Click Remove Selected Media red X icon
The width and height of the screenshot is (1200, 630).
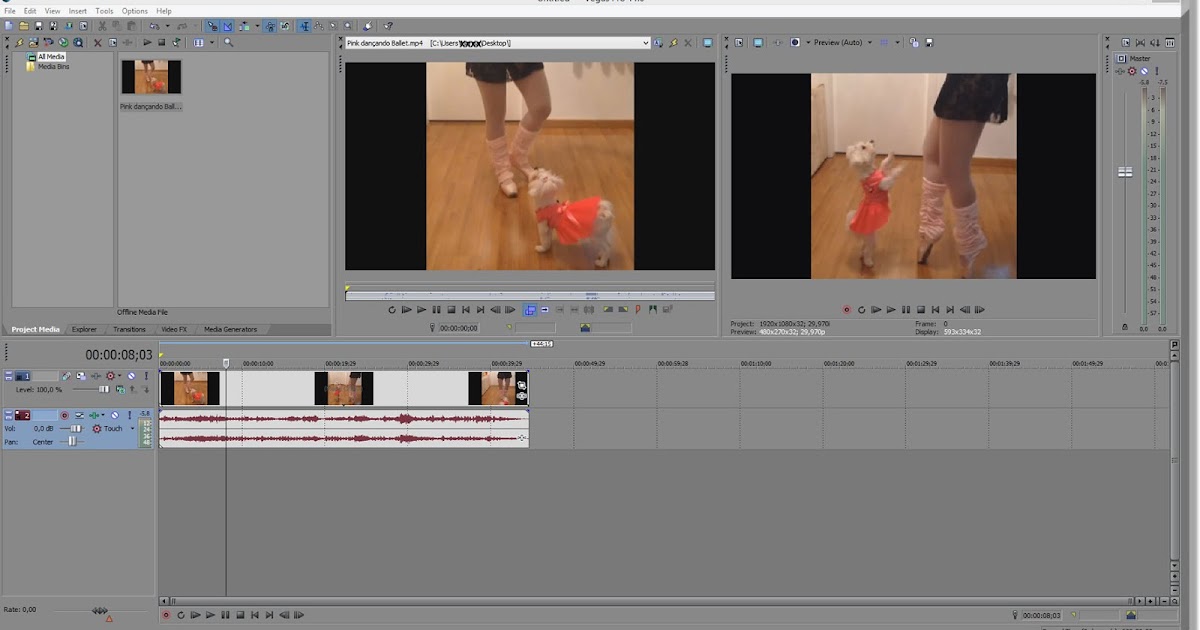tap(97, 43)
